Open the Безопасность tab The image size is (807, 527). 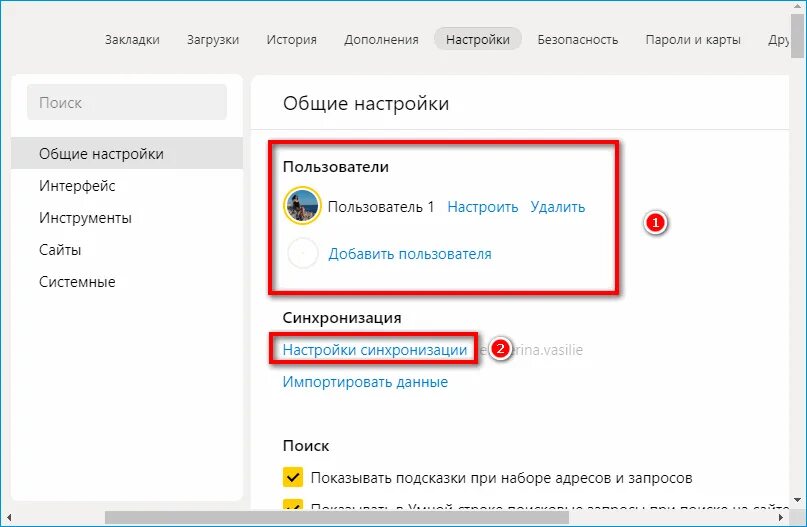(577, 40)
